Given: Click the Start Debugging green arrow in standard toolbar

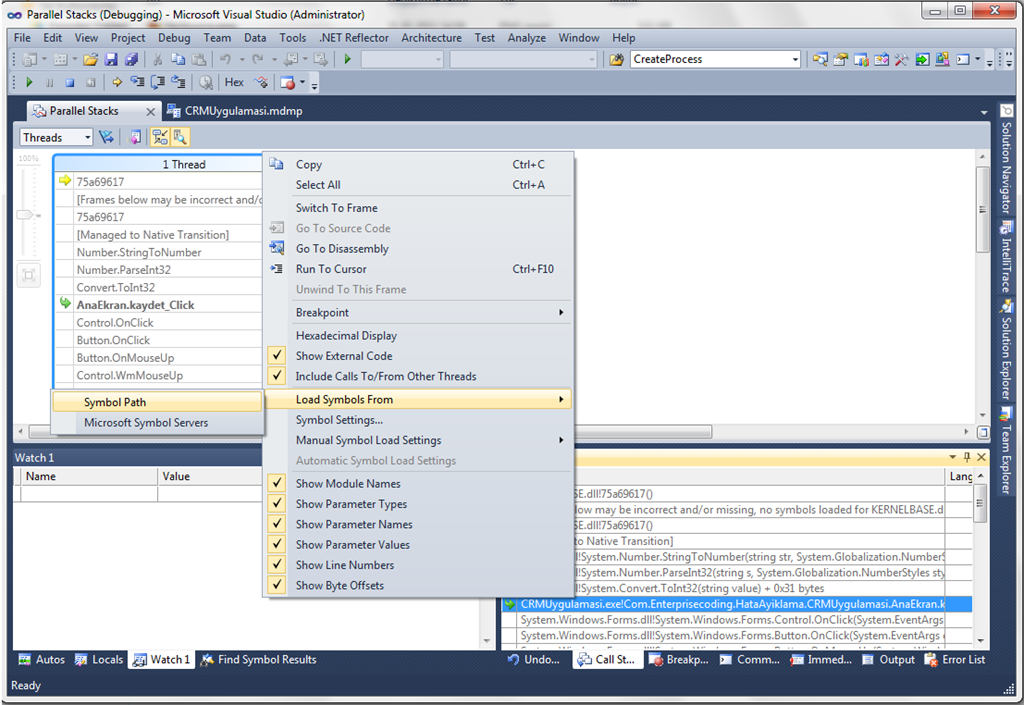Looking at the screenshot, I should (x=347, y=59).
